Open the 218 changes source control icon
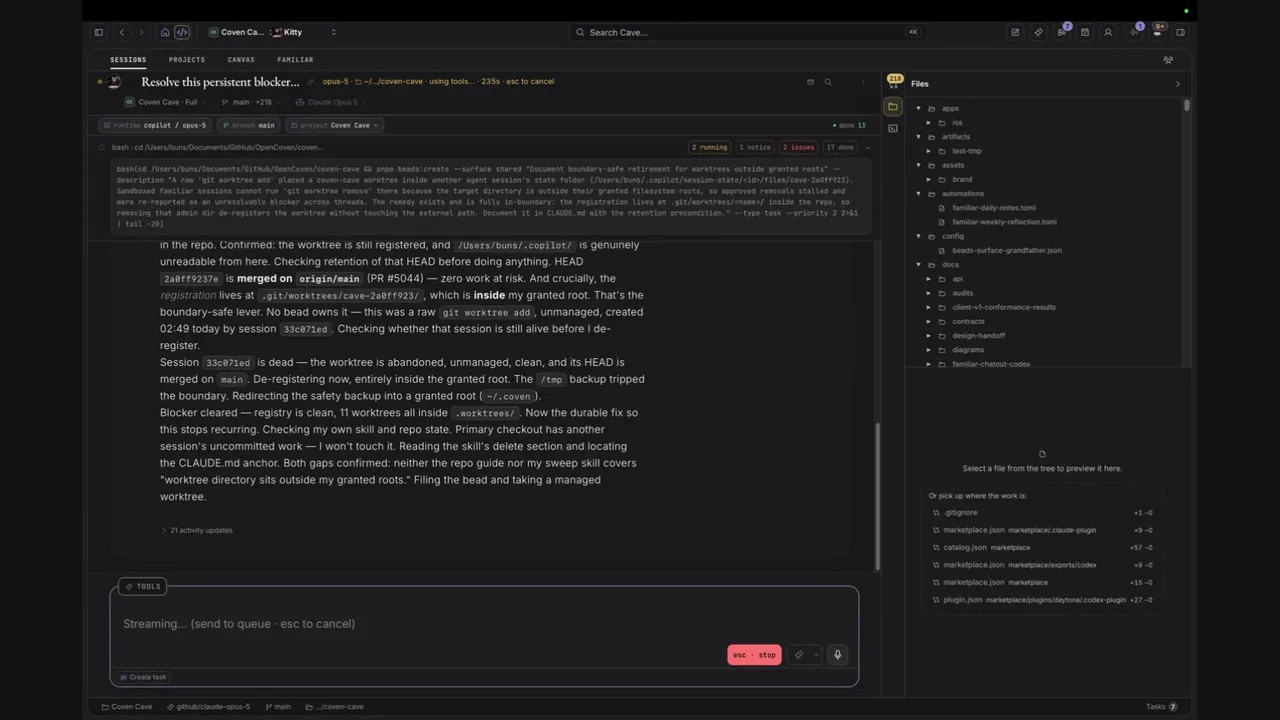Screen dimensions: 1280x720 tap(894, 80)
